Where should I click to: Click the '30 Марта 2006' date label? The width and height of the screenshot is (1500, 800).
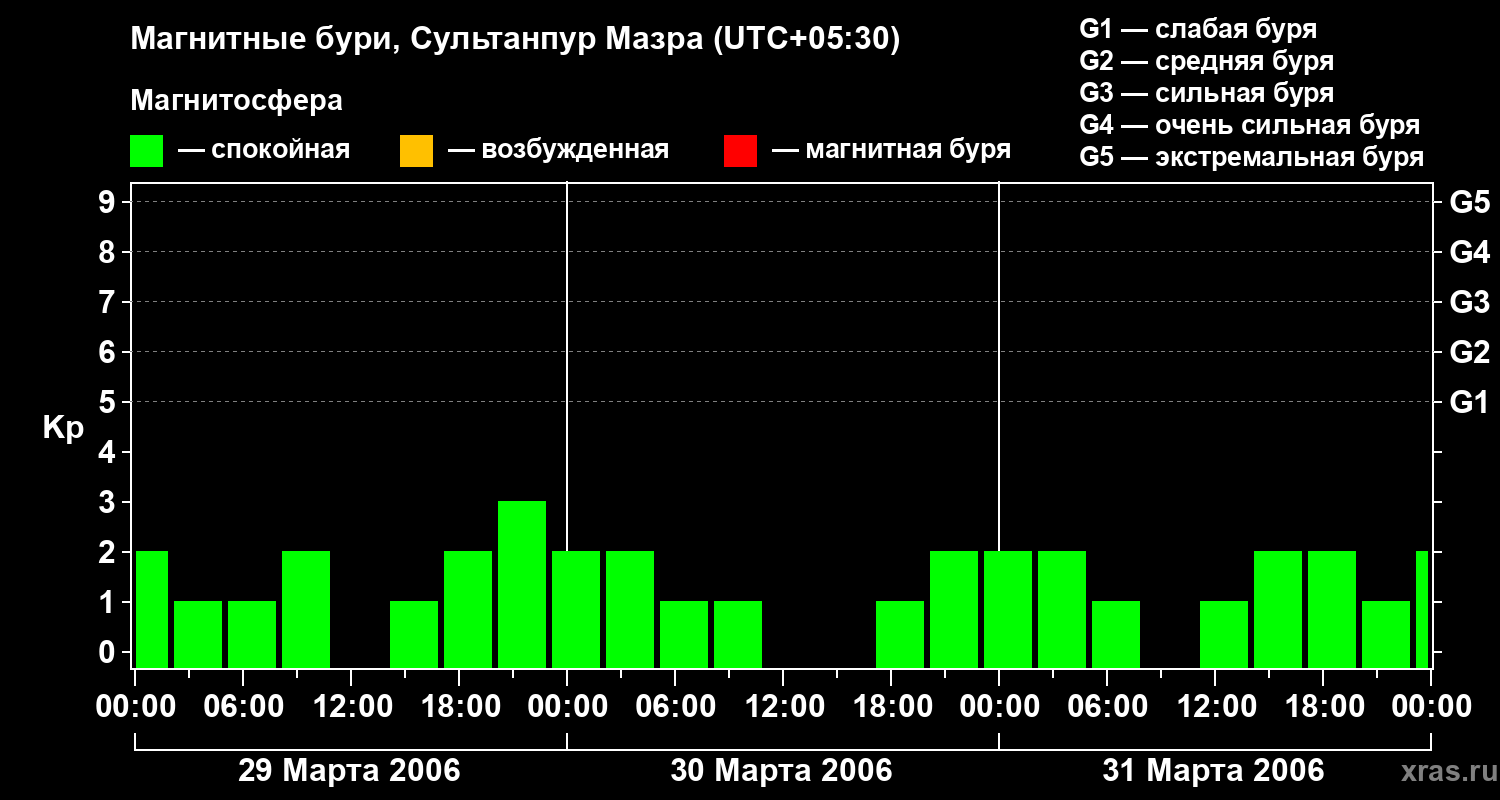coord(781,770)
